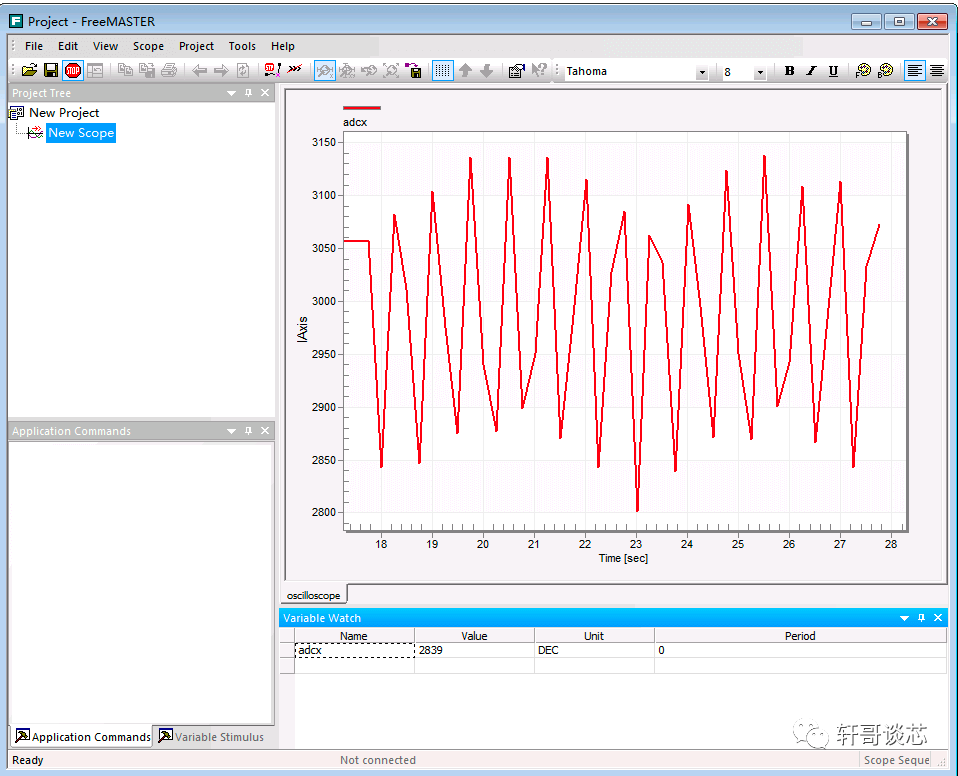Select New Scope in project tree
This screenshot has width=958, height=776.
point(81,133)
